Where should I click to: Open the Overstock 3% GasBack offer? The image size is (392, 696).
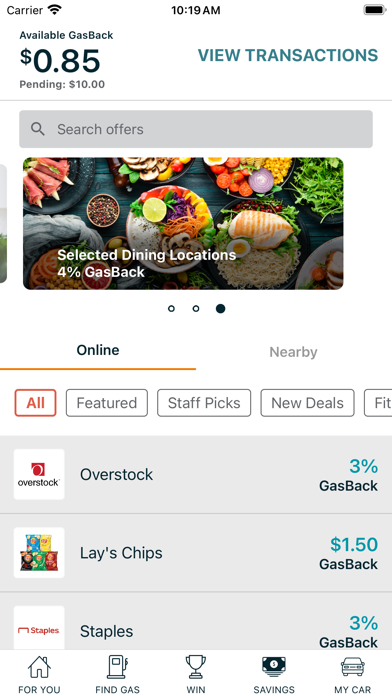click(196, 475)
